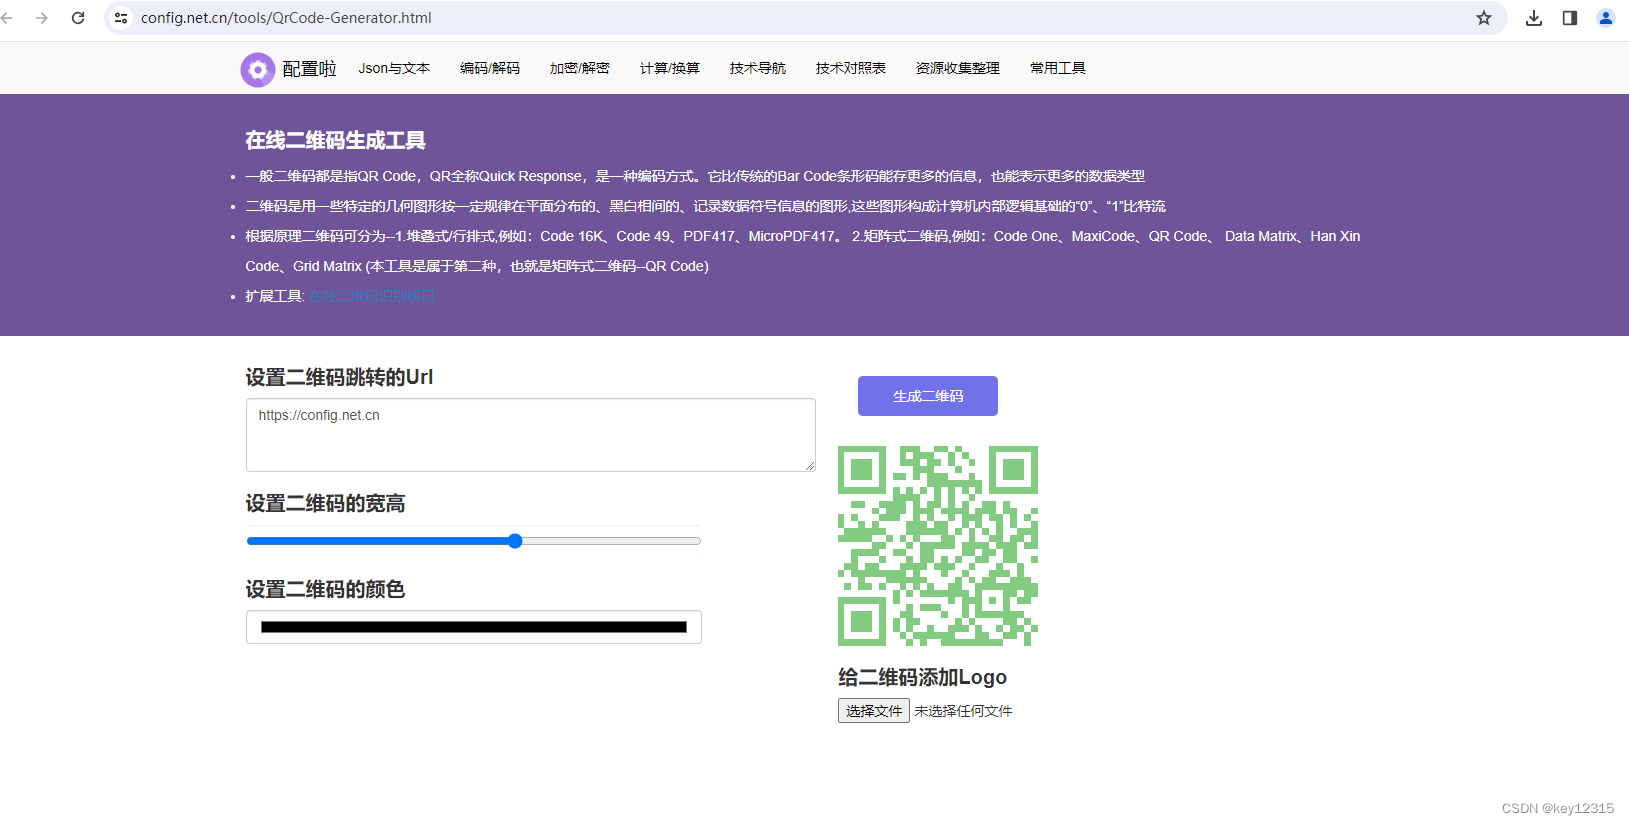Open the QR code color picker swatch
The width and height of the screenshot is (1629, 825).
tap(474, 627)
